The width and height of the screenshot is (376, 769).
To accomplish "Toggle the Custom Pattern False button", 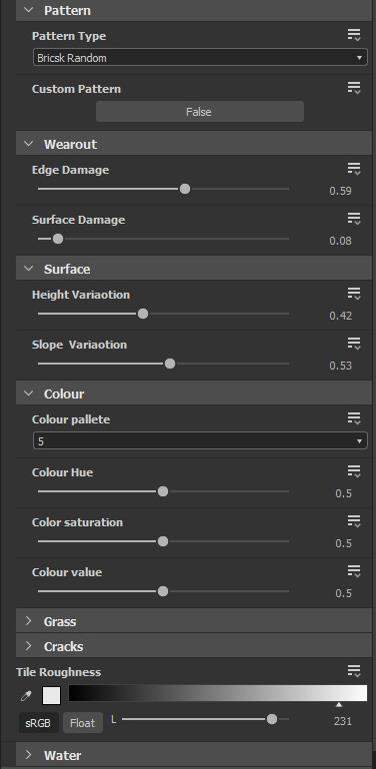I will click(x=200, y=112).
